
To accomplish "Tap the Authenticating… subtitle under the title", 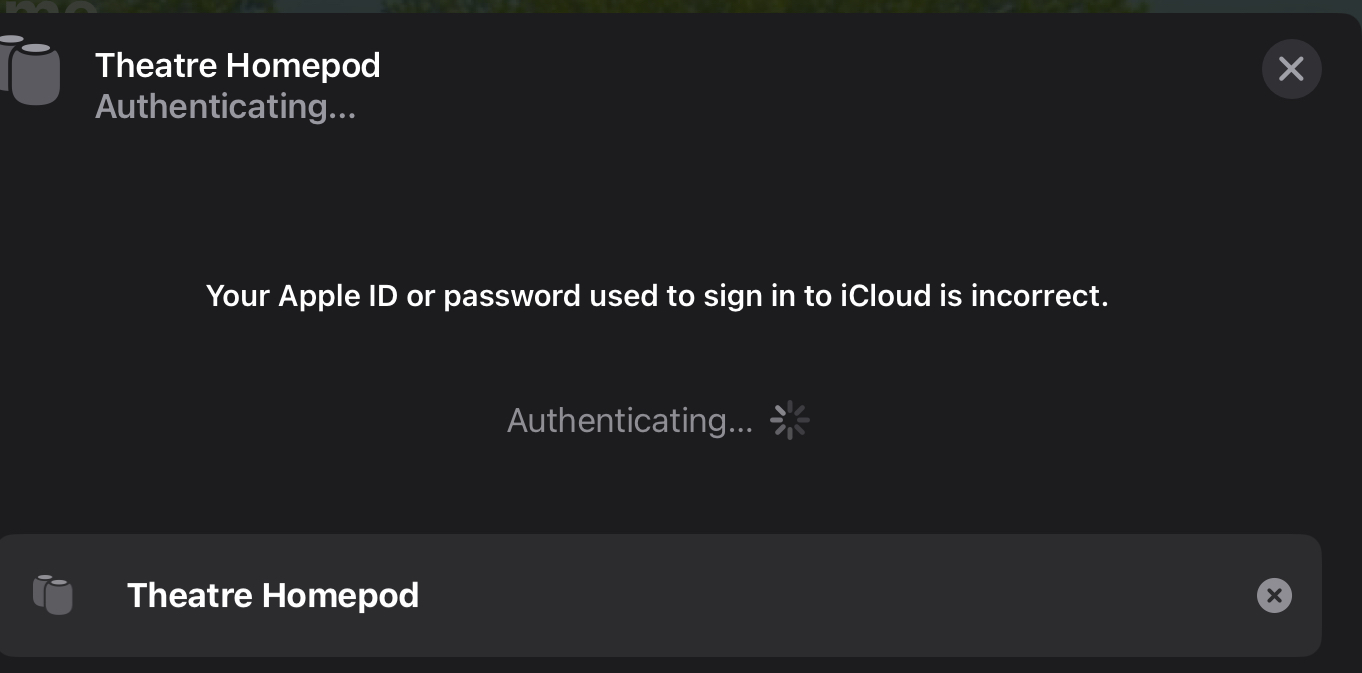I will [x=226, y=106].
